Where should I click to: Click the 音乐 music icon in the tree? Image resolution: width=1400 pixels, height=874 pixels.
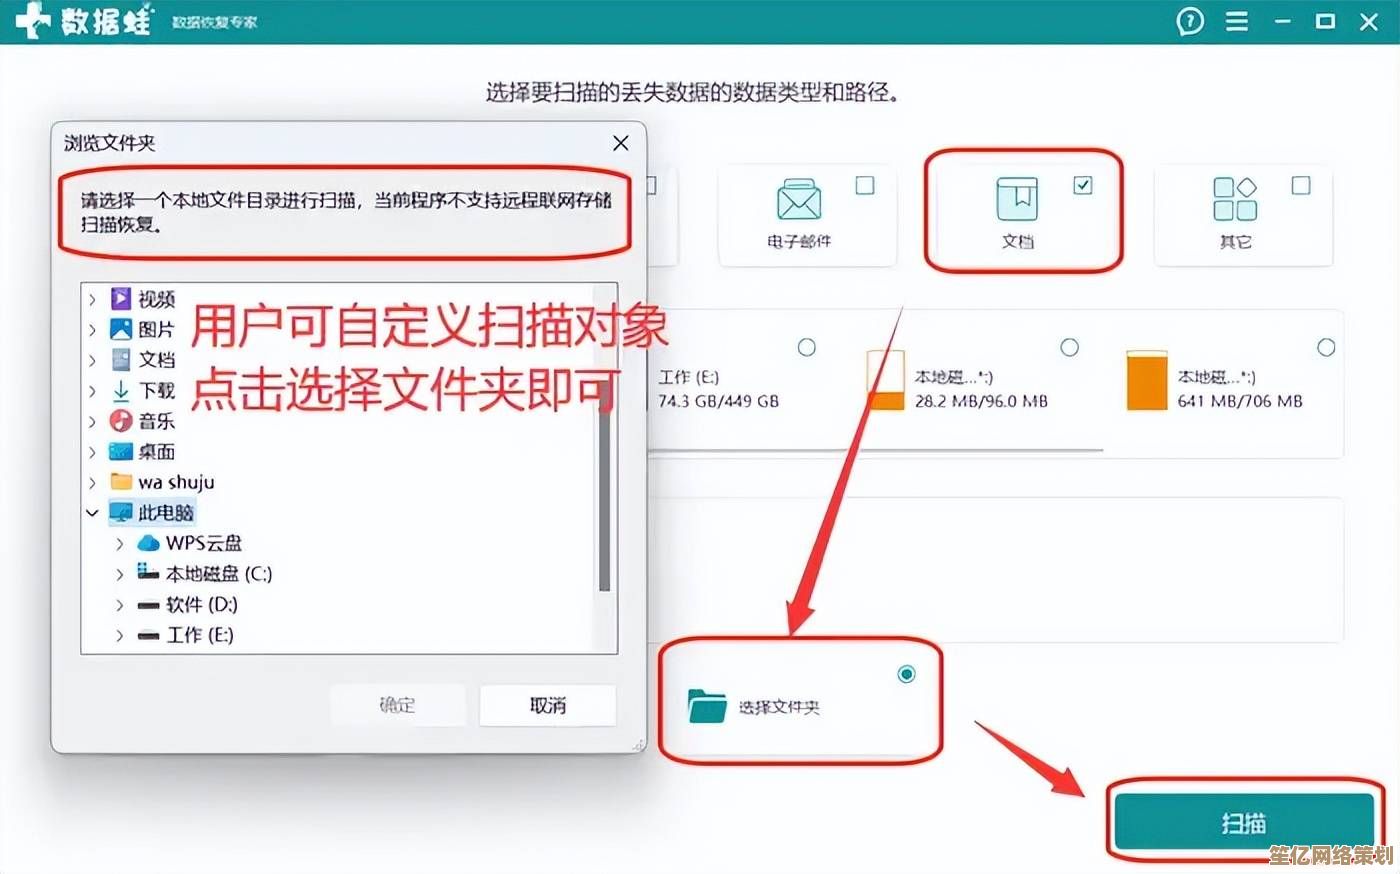[x=120, y=421]
